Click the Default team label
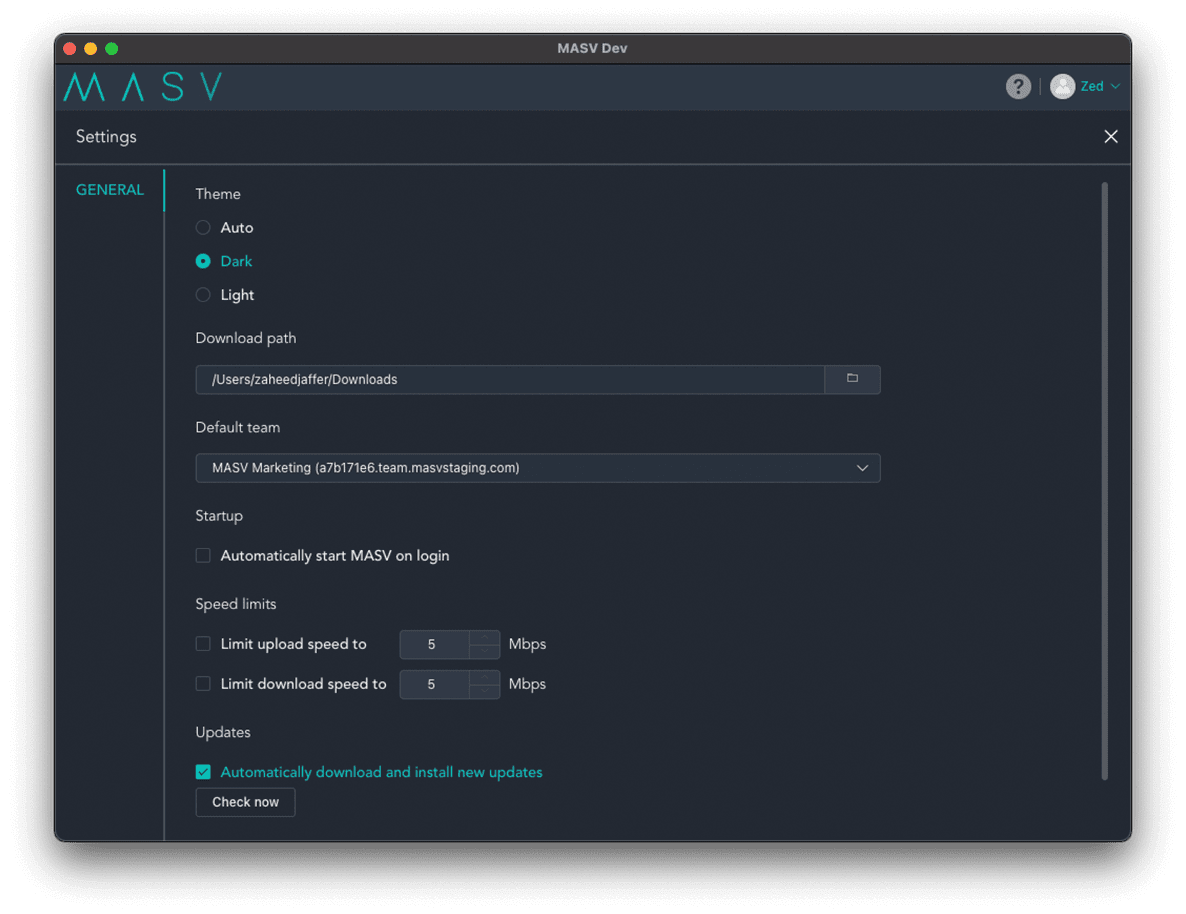This screenshot has width=1186, height=914. click(x=238, y=427)
